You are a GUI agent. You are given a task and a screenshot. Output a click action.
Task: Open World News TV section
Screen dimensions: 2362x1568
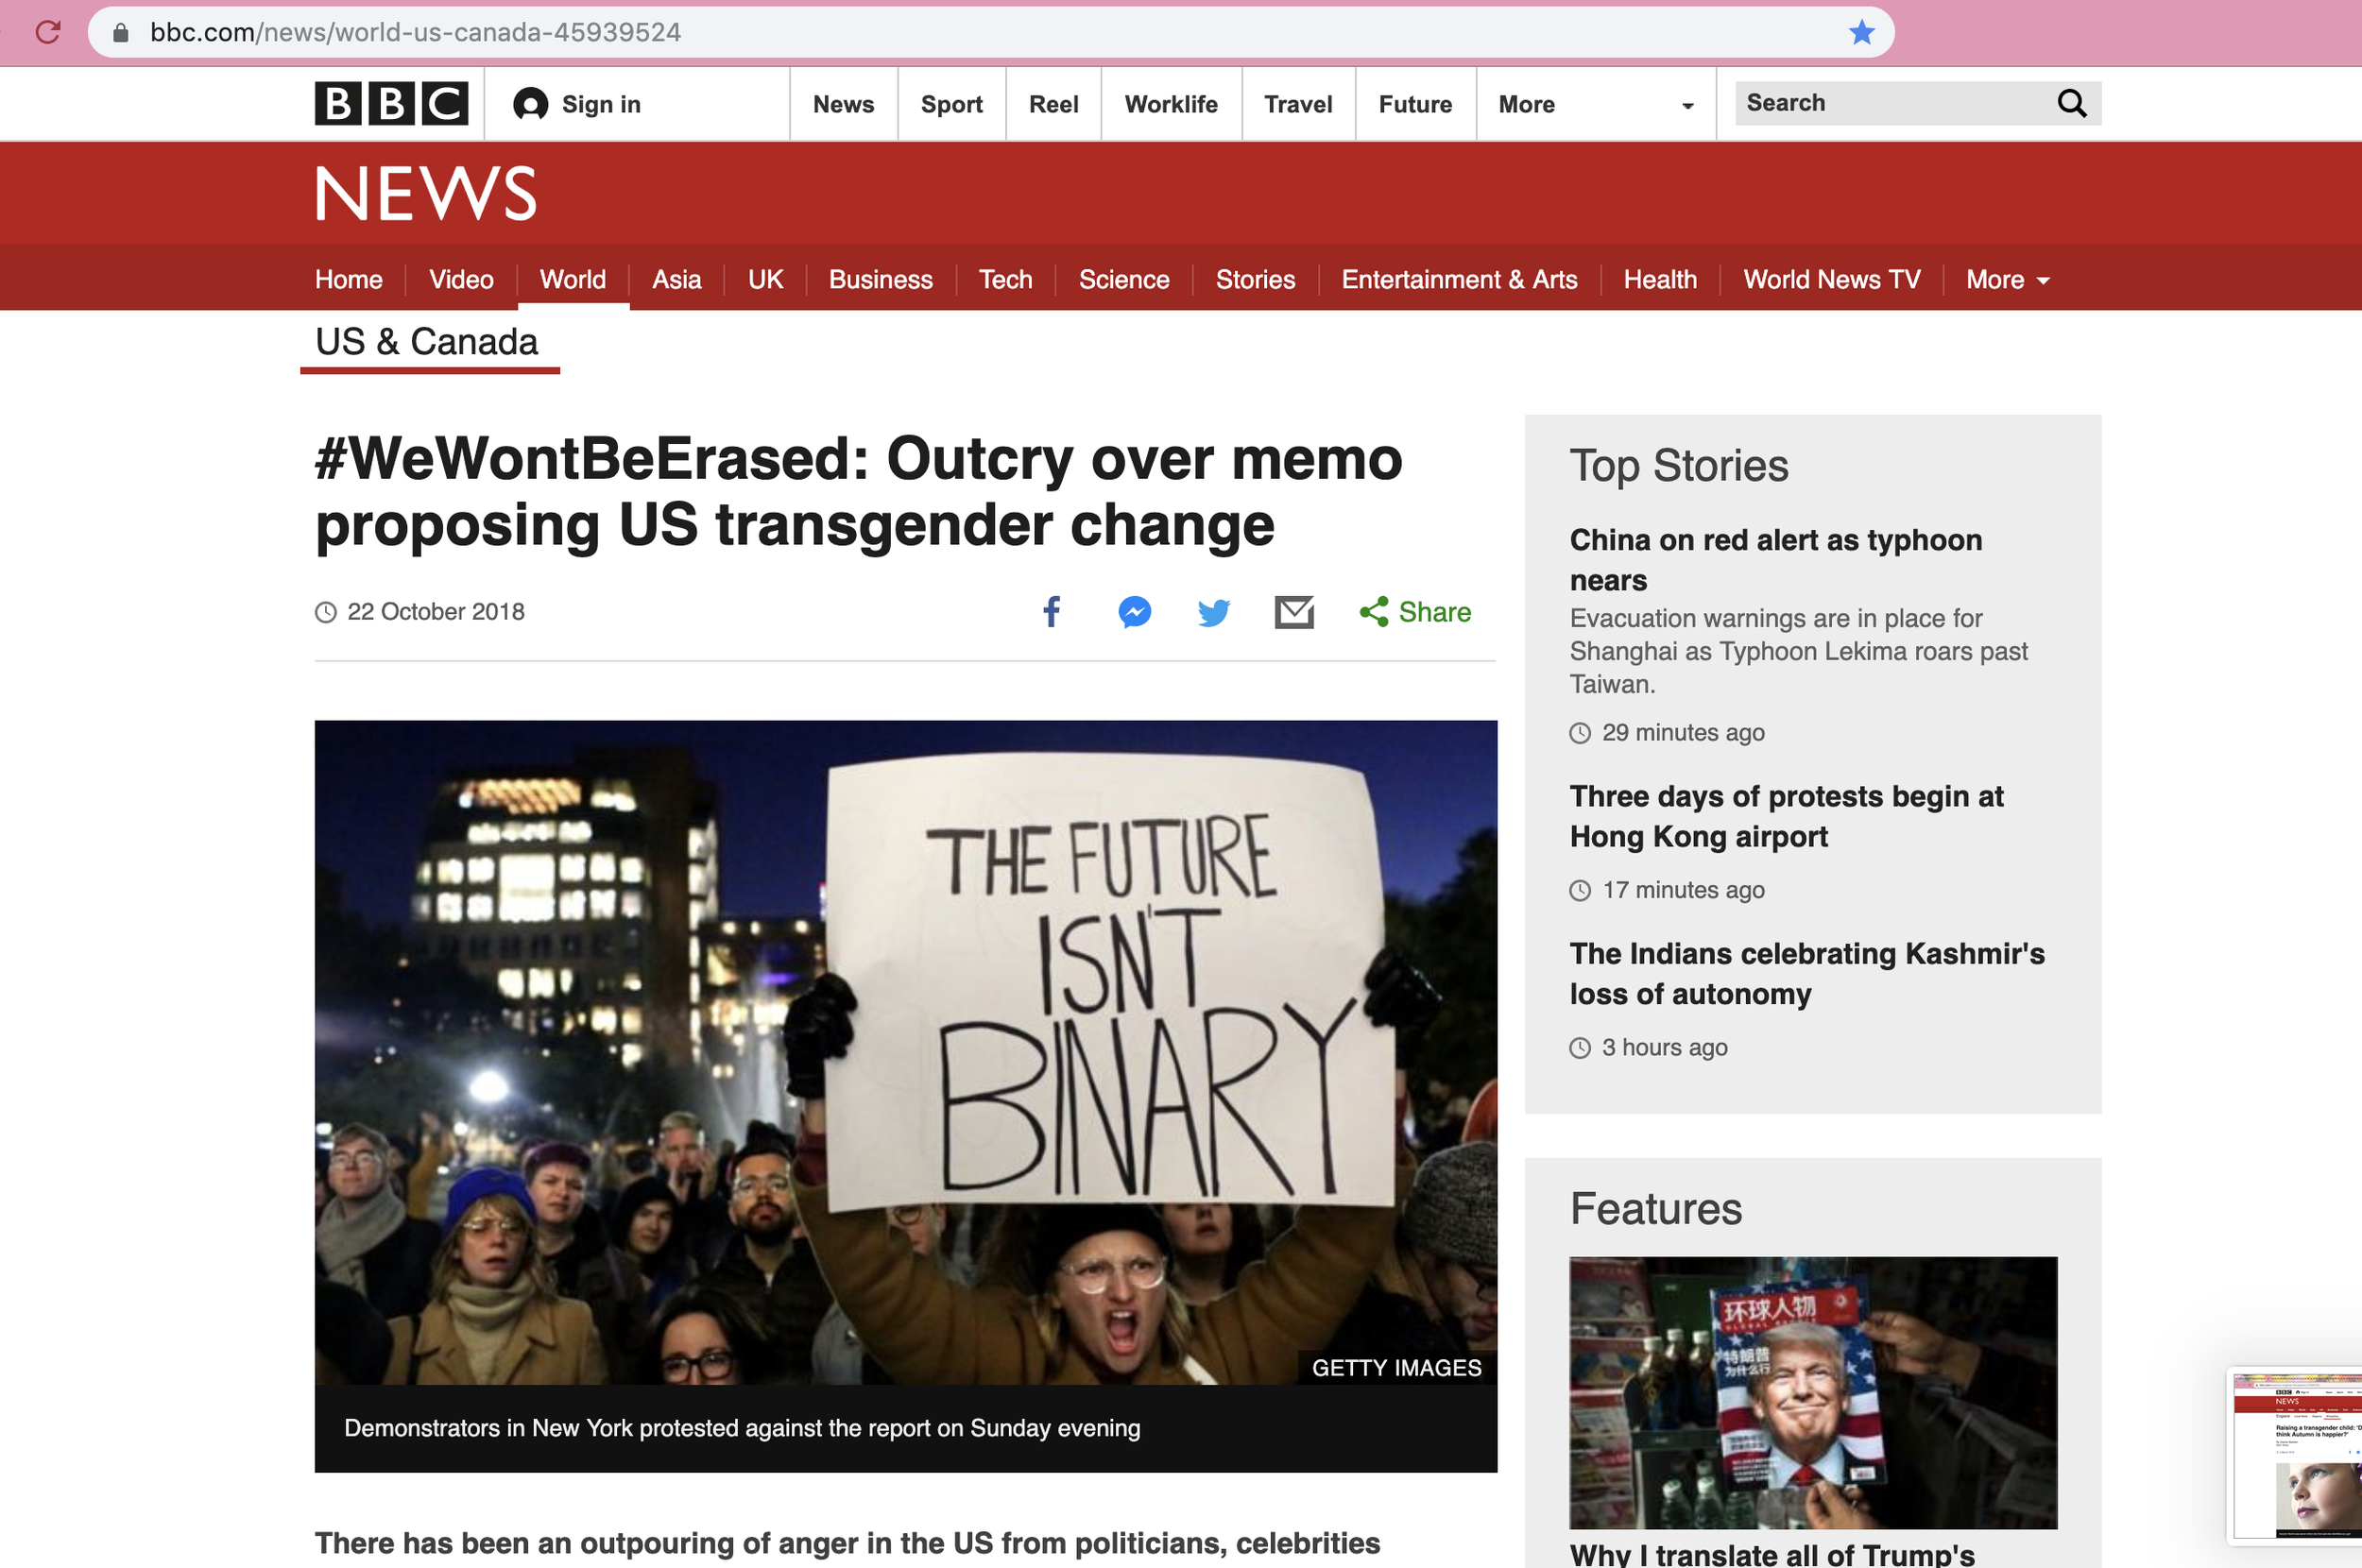(1832, 279)
